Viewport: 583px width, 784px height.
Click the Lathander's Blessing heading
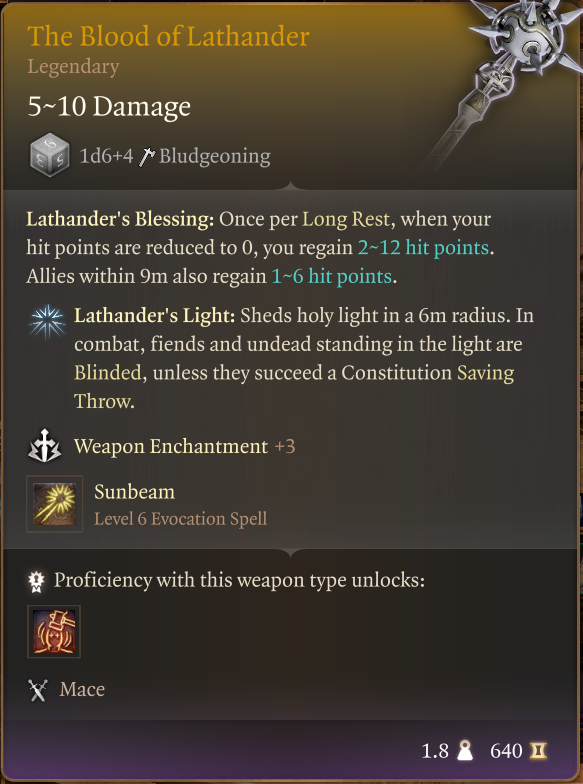[120, 220]
